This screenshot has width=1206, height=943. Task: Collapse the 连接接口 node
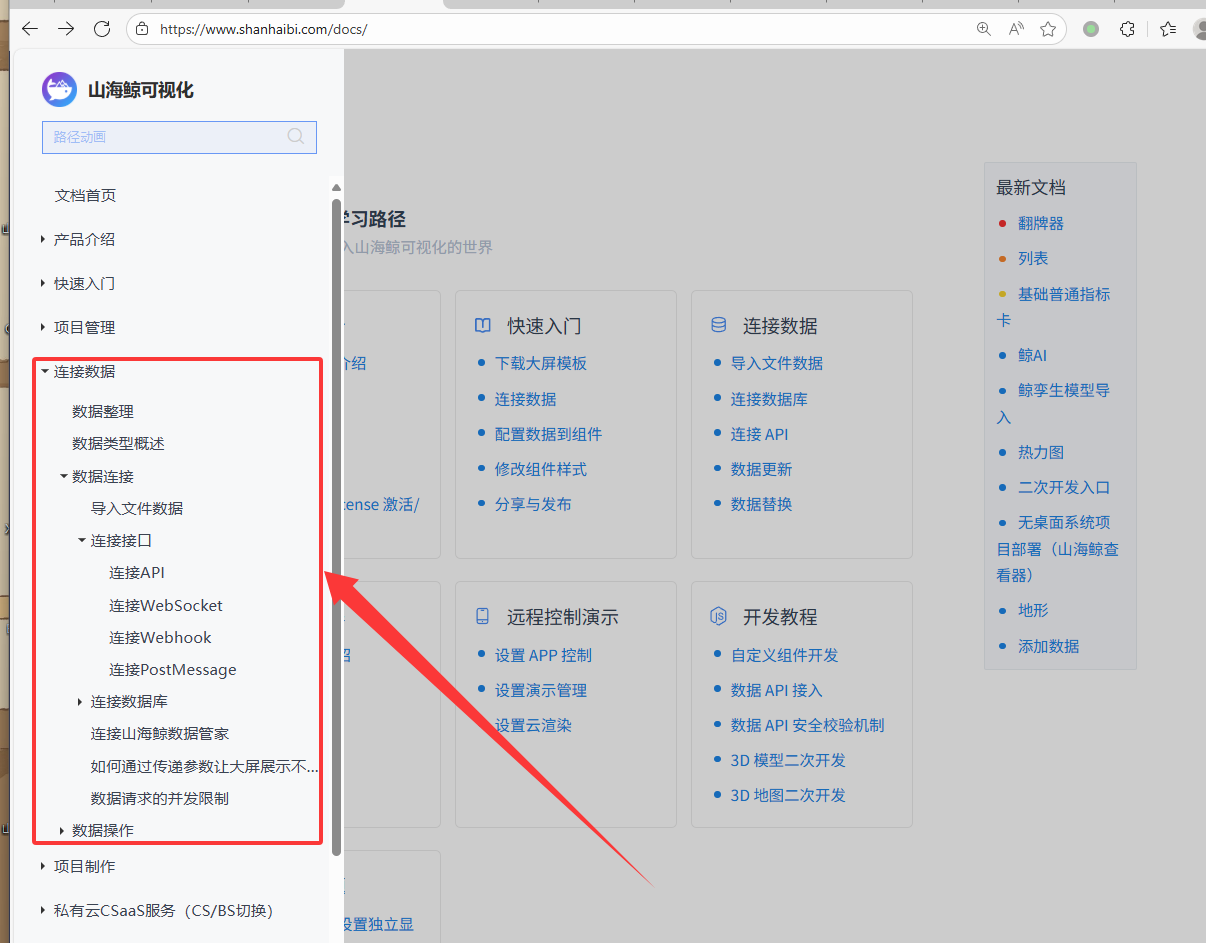[82, 540]
